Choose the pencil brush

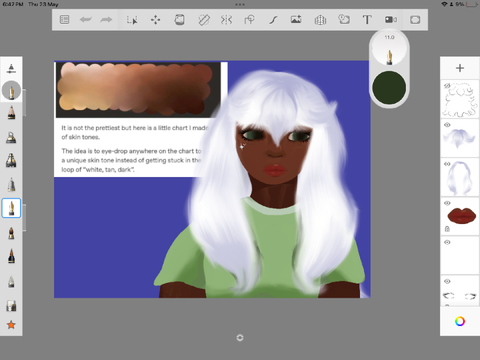[11, 113]
